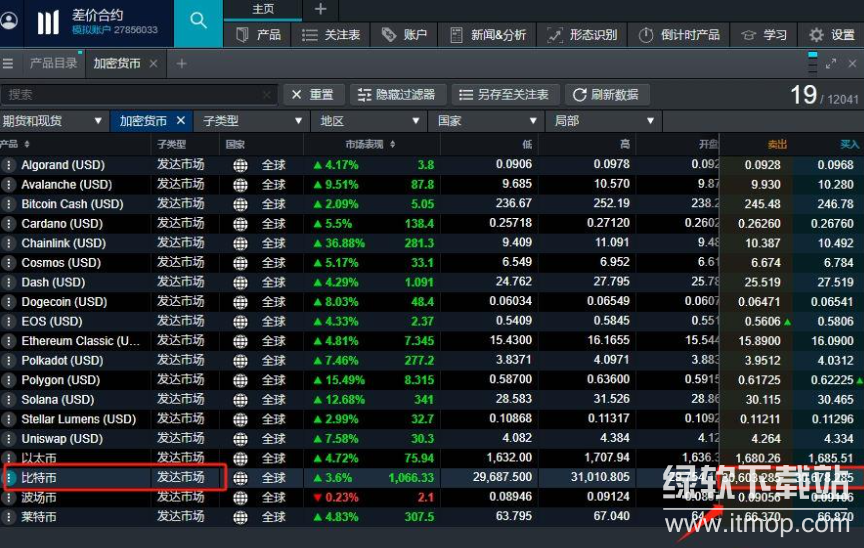Screen dimensions: 864x548
Task: Click the 重置 reset button
Action: [x=311, y=94]
